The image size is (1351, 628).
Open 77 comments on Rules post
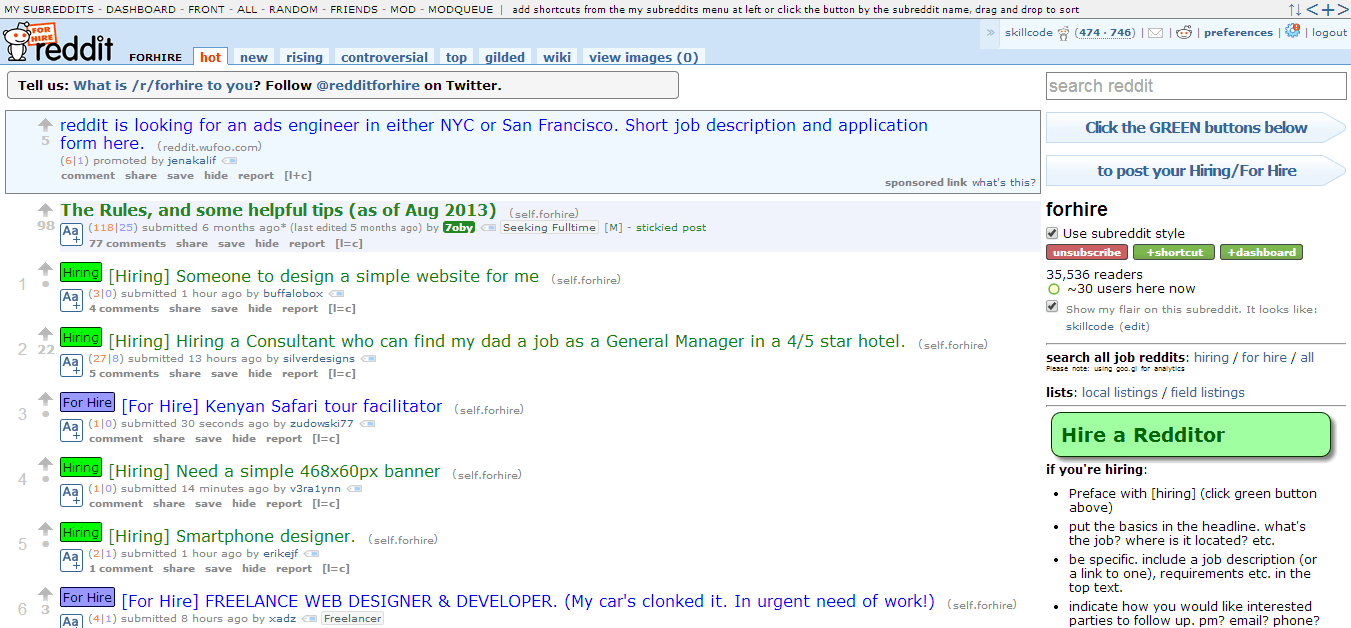[x=127, y=243]
